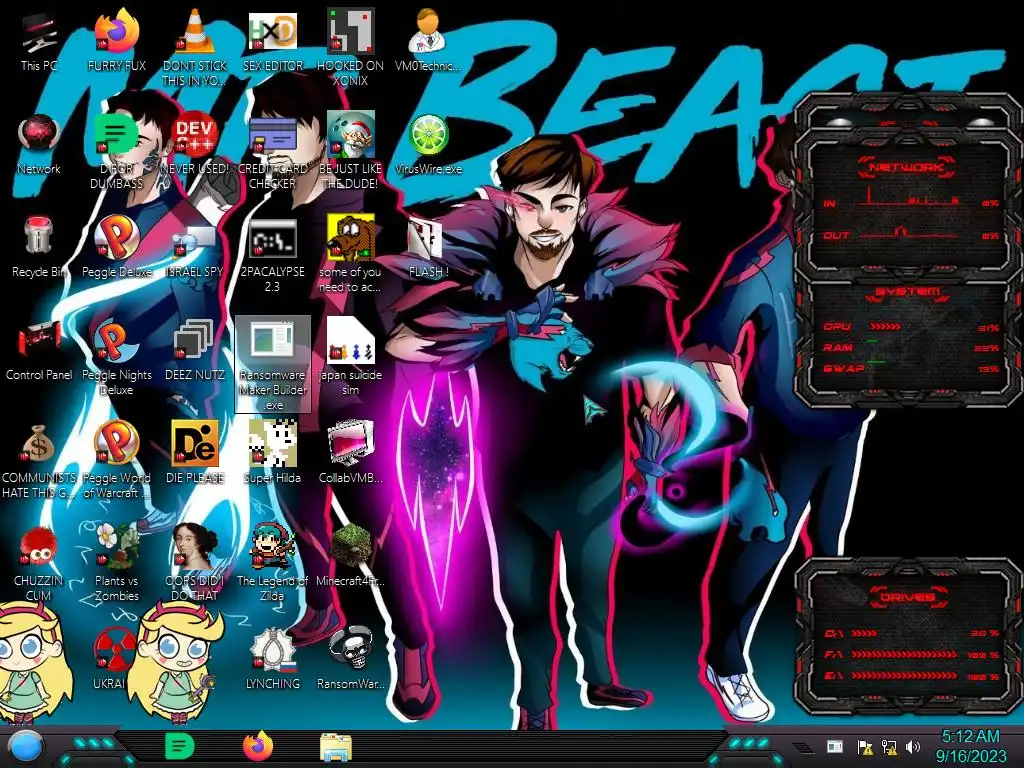This screenshot has height=768, width=1024.
Task: Select the DEEZ NUTZ desktop icon
Action: tap(195, 350)
